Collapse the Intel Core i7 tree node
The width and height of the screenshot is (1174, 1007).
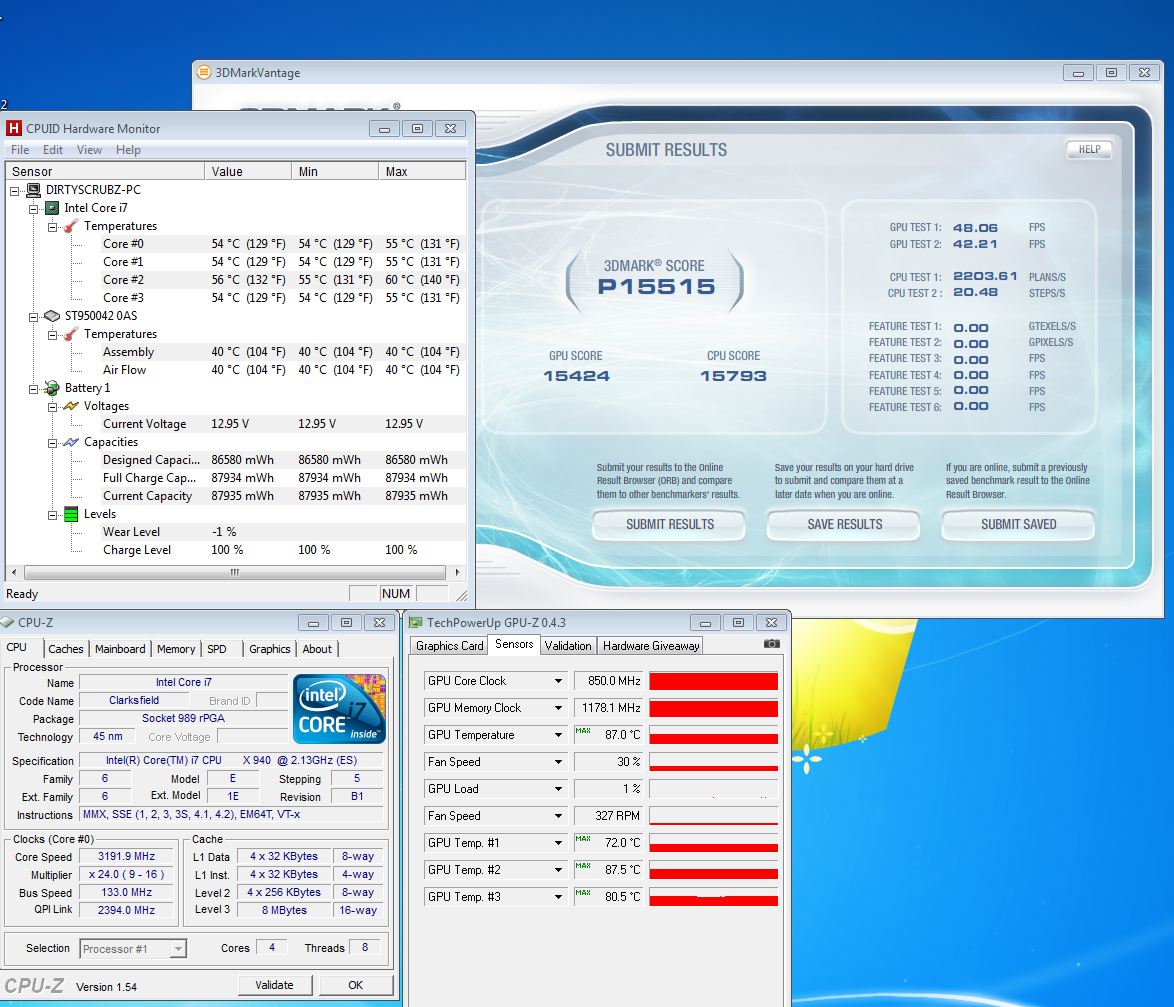point(34,209)
